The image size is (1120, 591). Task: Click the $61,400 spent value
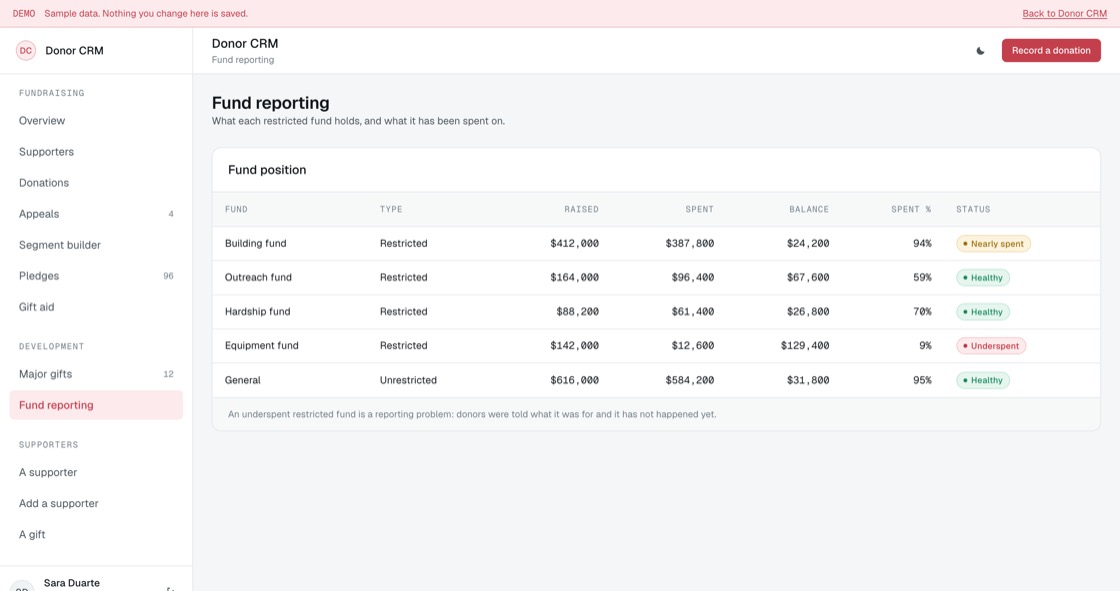pos(693,312)
